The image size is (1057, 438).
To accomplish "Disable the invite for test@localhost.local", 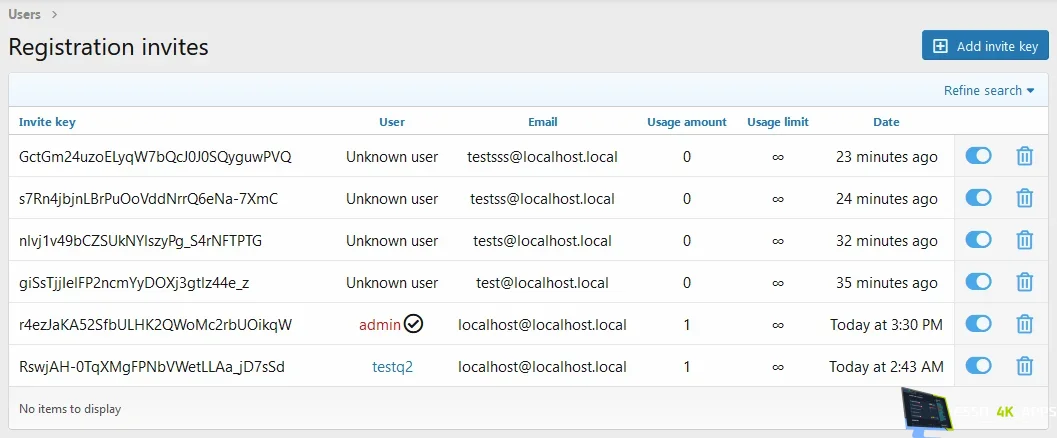I will point(978,282).
